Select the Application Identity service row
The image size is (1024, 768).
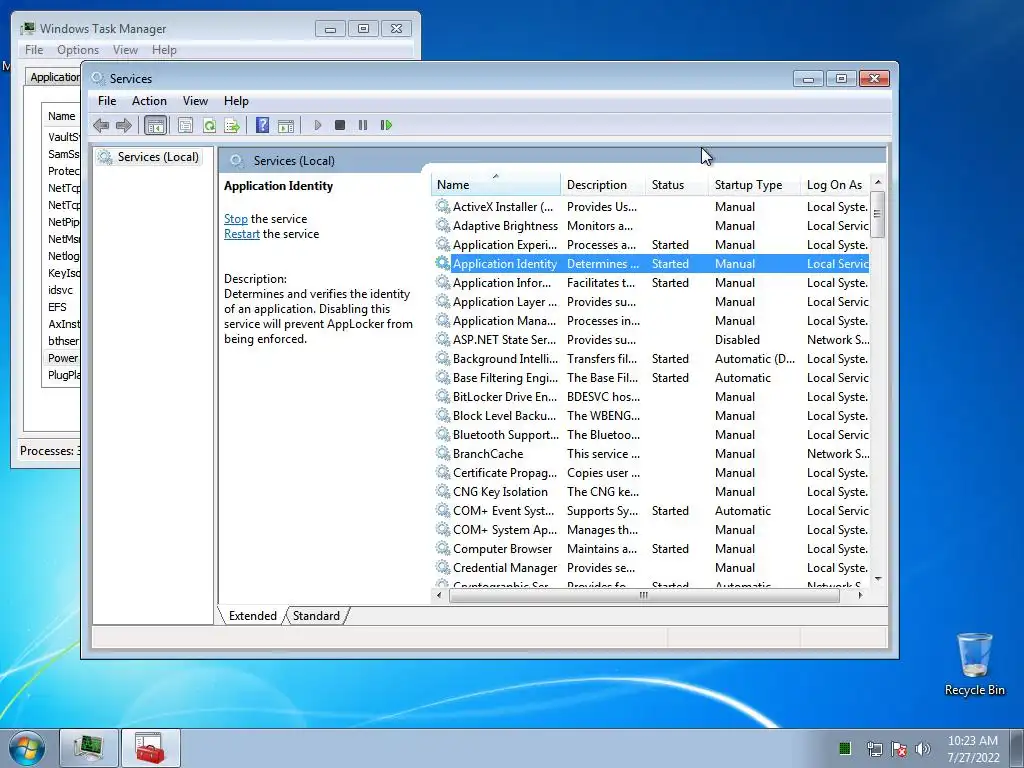pos(651,263)
